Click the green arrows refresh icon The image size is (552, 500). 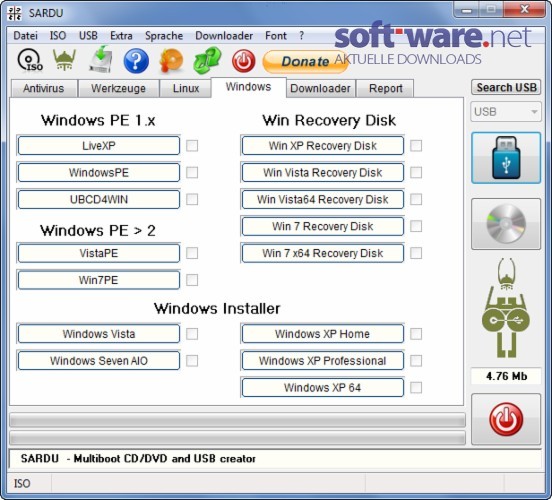click(207, 61)
